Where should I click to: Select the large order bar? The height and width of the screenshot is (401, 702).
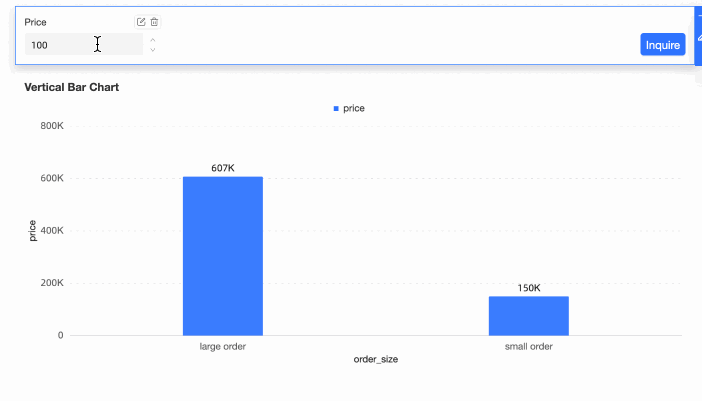coord(223,256)
